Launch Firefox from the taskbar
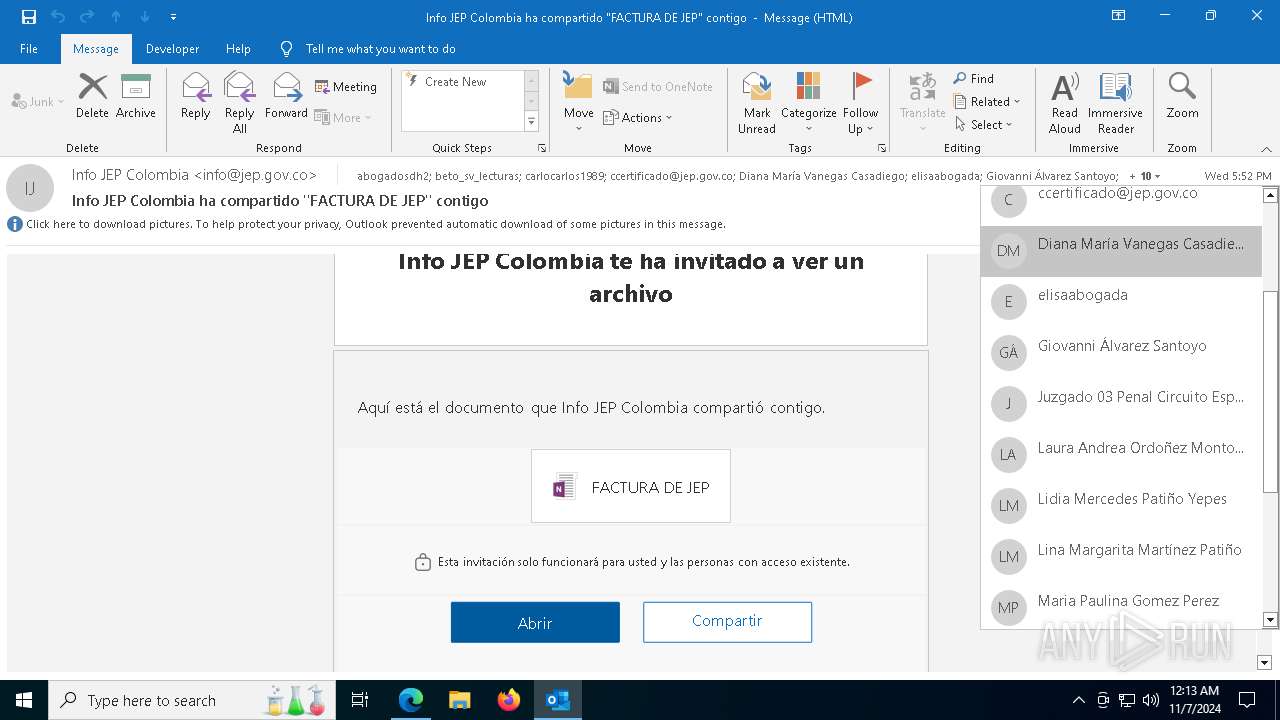The width and height of the screenshot is (1280, 720). [509, 700]
